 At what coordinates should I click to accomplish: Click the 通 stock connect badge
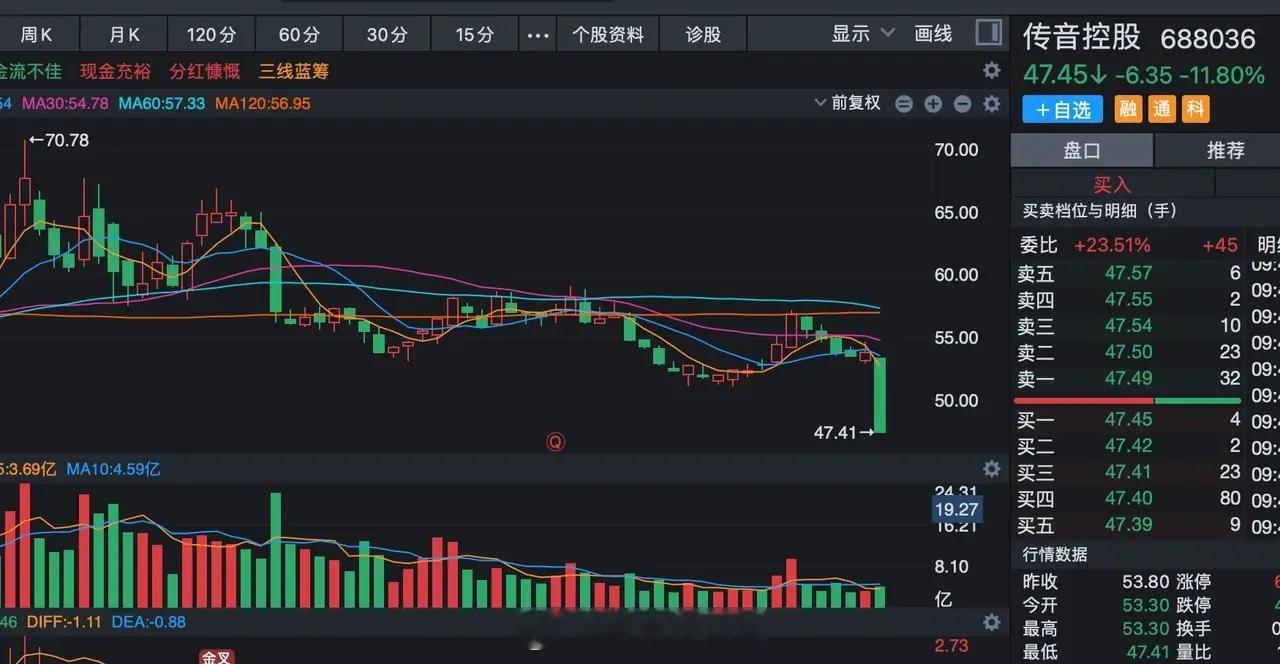pos(1162,109)
